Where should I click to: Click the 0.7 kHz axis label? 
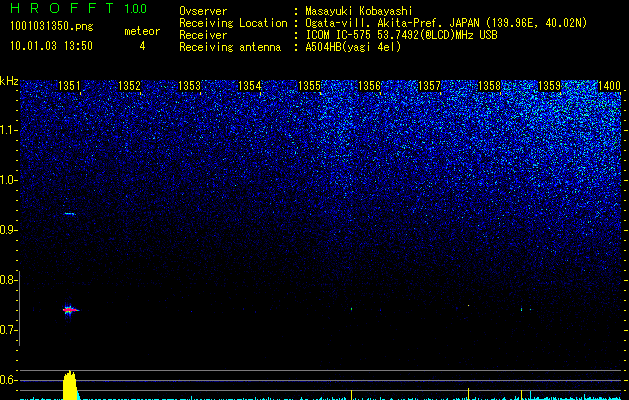click(x=8, y=330)
